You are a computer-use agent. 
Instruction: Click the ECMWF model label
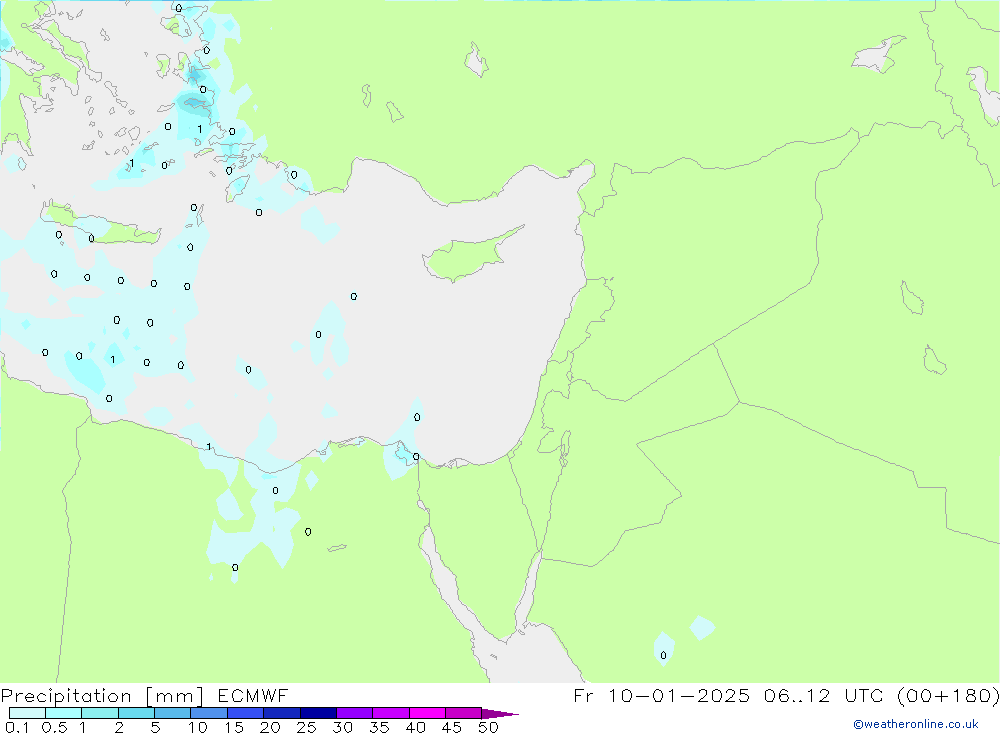253,696
